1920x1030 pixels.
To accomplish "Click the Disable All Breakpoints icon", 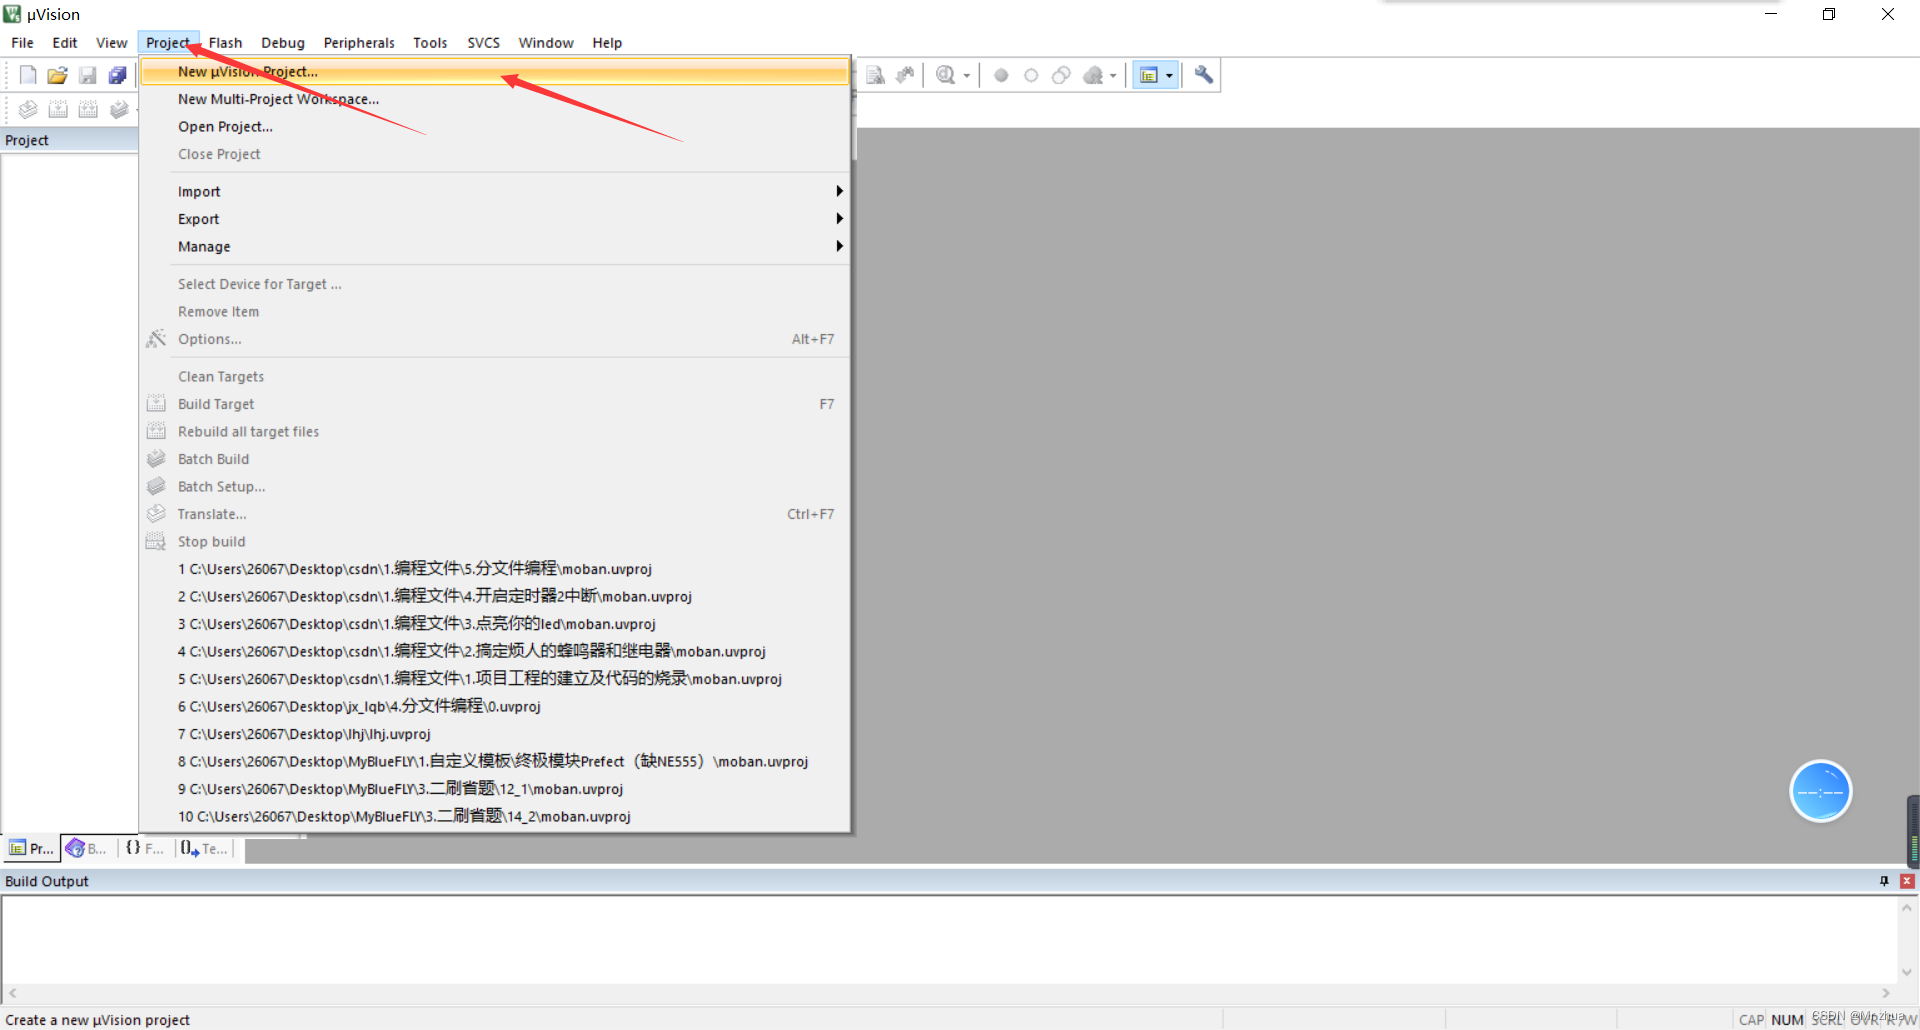I will click(x=1061, y=75).
